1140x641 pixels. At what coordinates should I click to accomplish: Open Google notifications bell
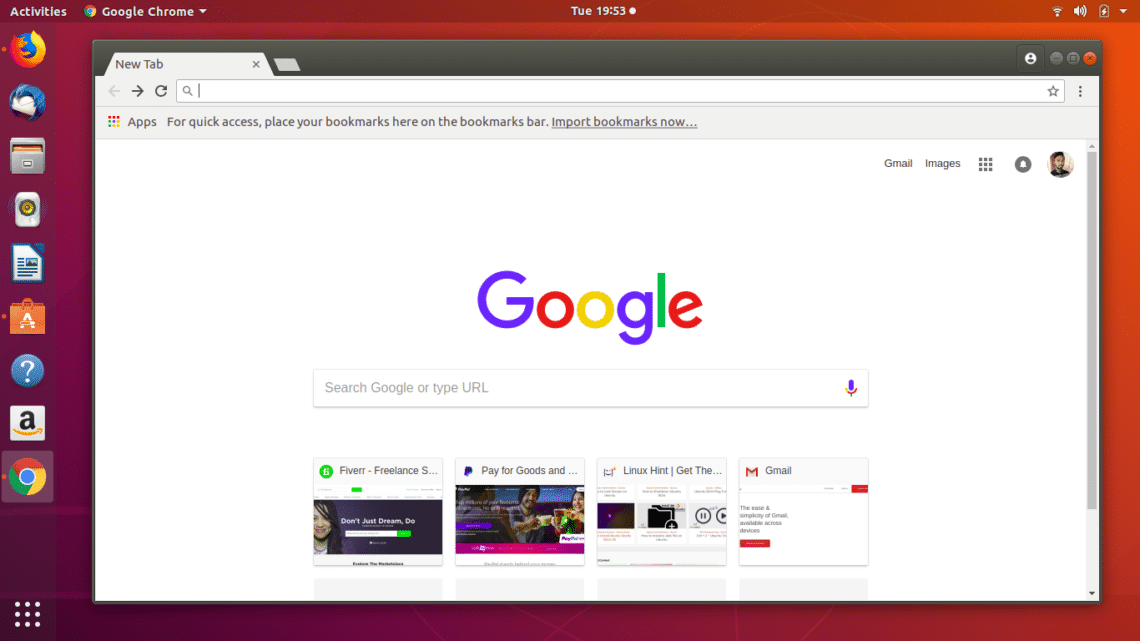1023,164
